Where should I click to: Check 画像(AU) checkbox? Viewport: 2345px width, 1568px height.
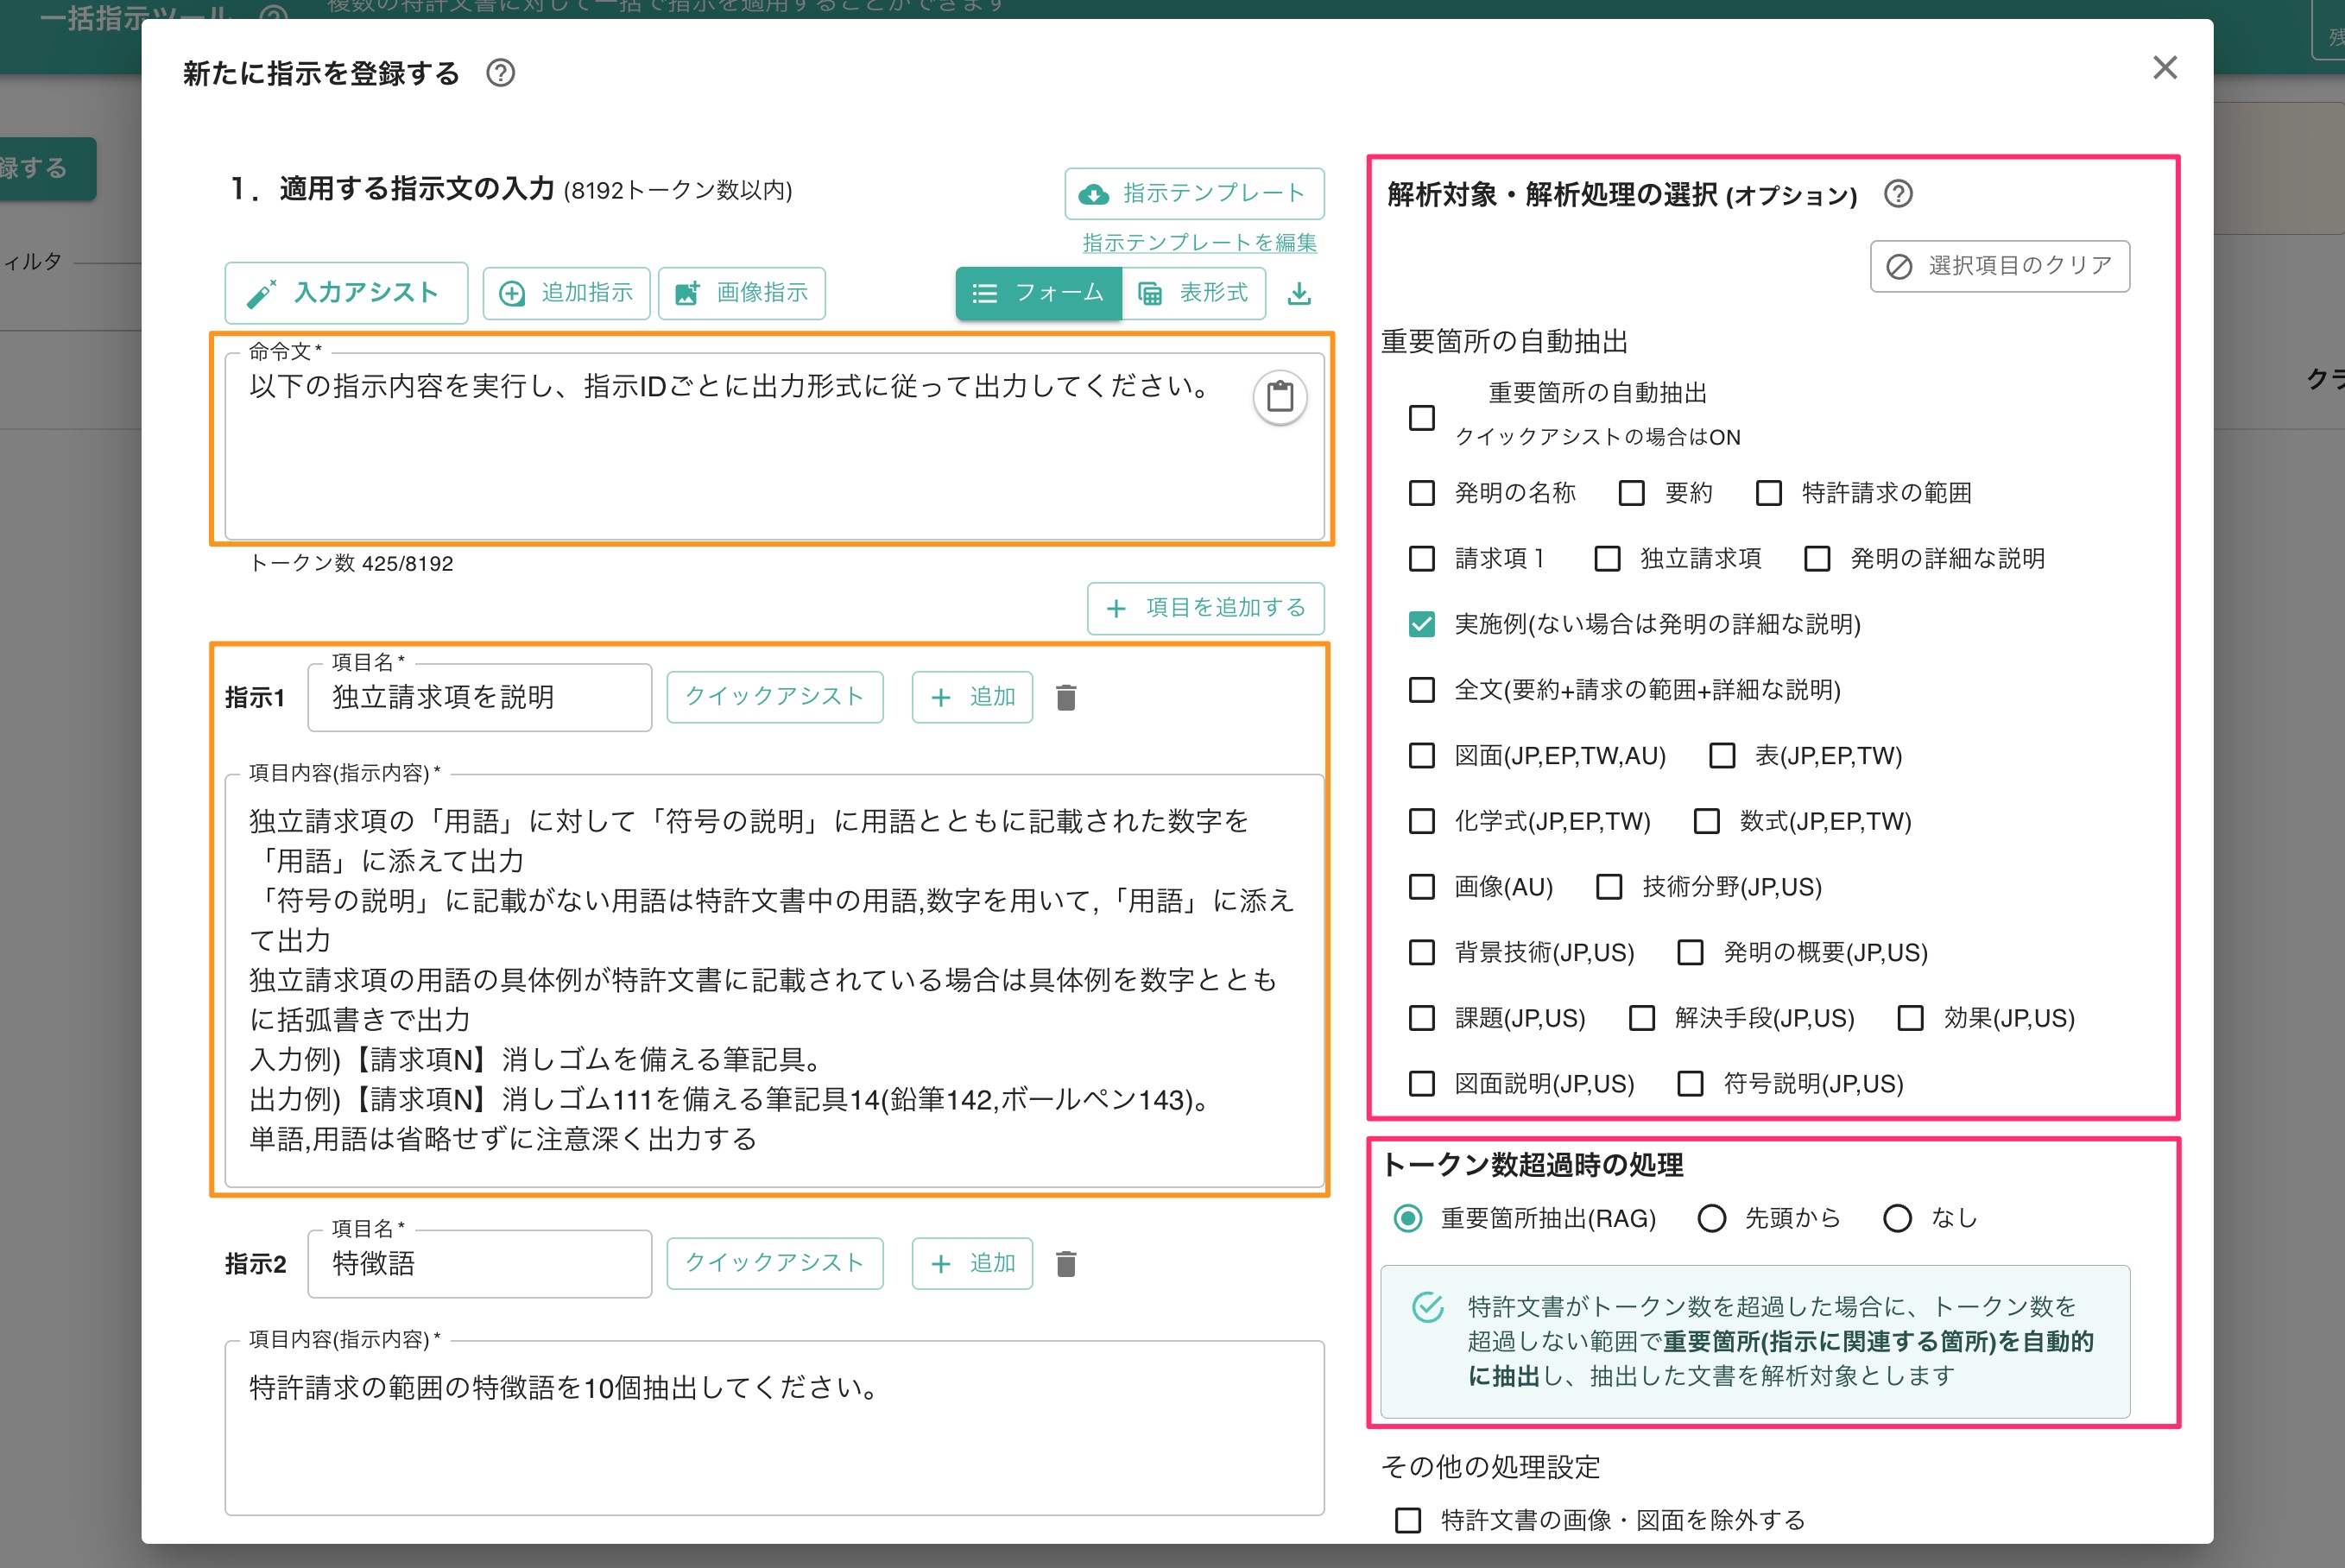(1421, 887)
